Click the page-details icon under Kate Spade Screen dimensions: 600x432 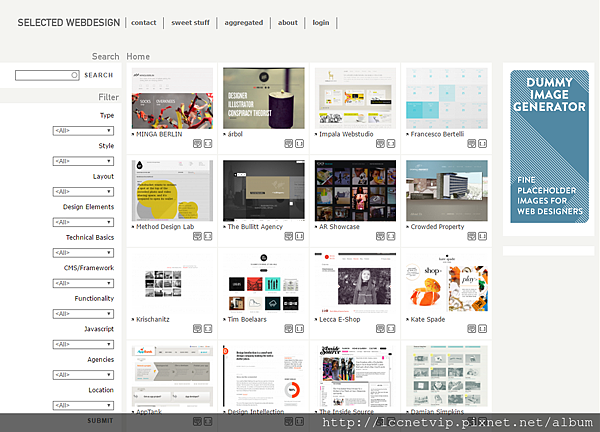pyautogui.click(x=471, y=328)
